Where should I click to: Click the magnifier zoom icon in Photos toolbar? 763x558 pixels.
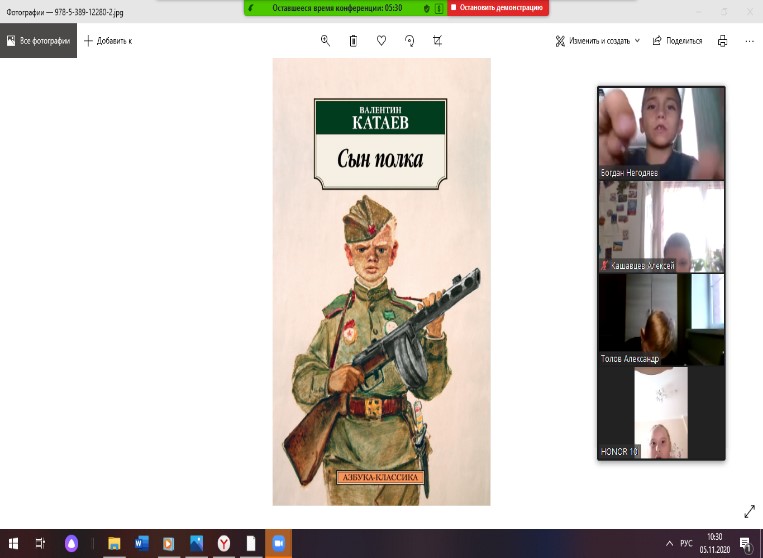(325, 41)
